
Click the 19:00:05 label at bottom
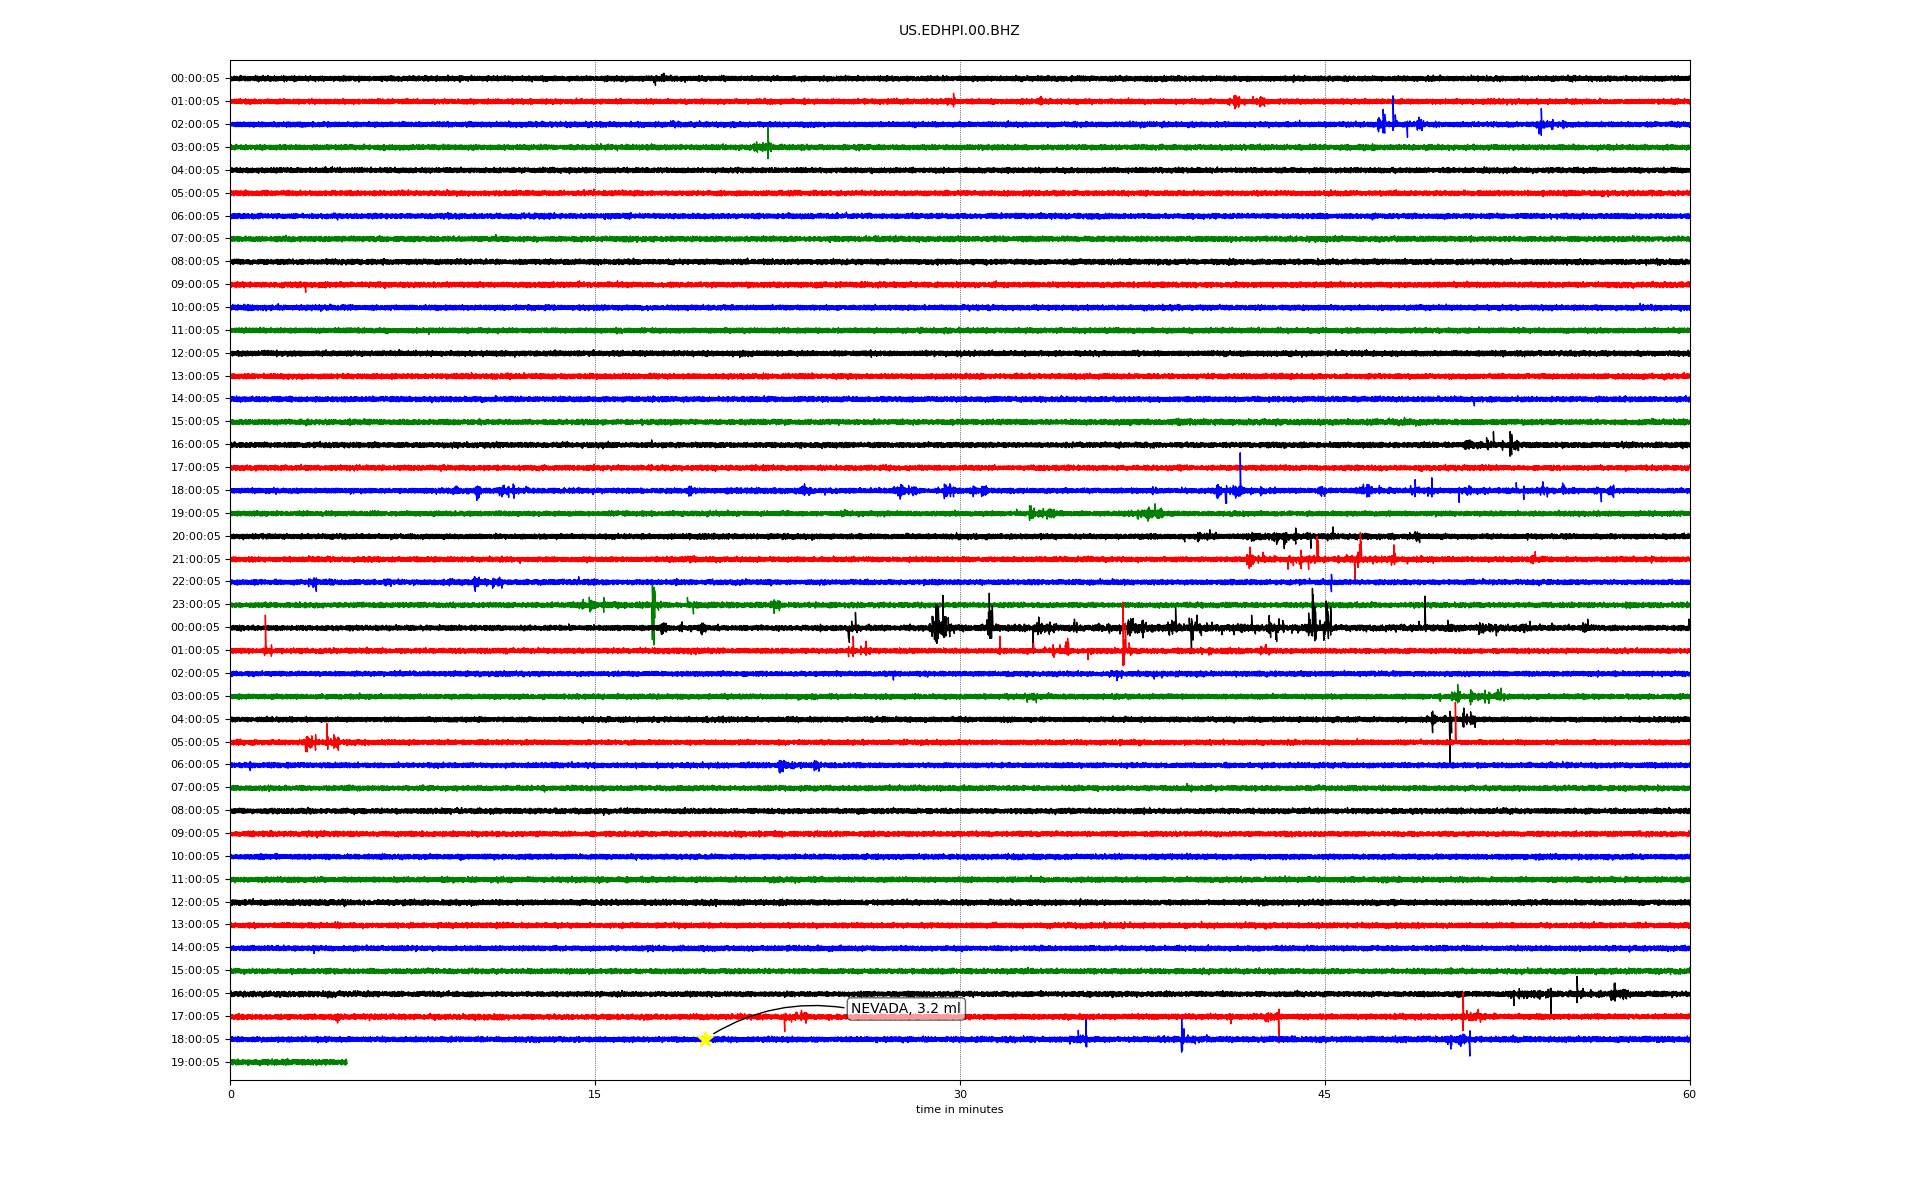point(195,1063)
